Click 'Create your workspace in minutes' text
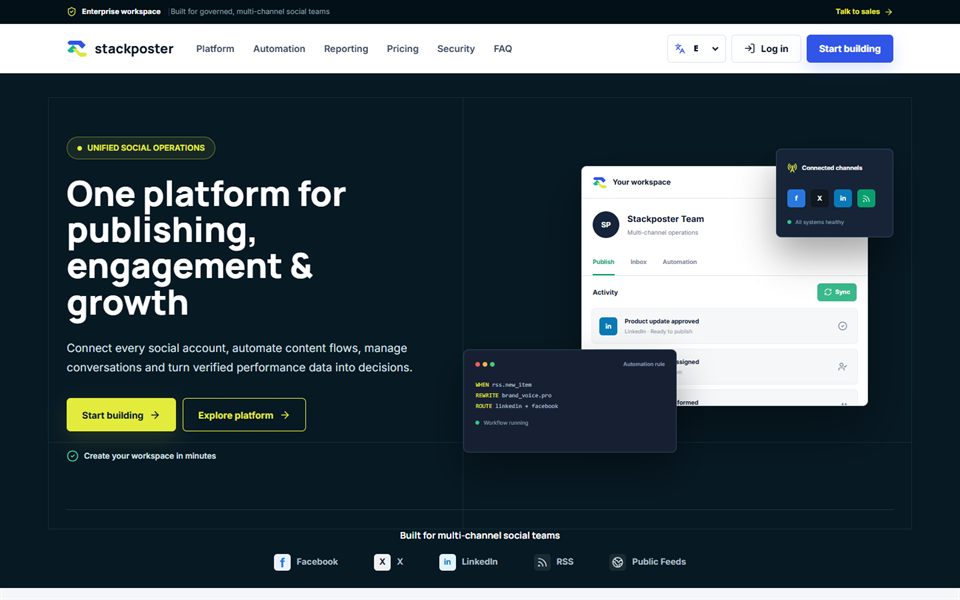Viewport: 960px width, 600px height. pyautogui.click(x=150, y=456)
